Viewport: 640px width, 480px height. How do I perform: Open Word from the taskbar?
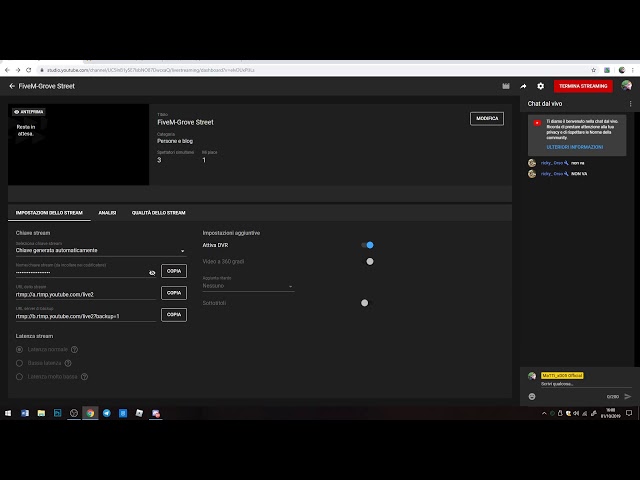point(25,413)
